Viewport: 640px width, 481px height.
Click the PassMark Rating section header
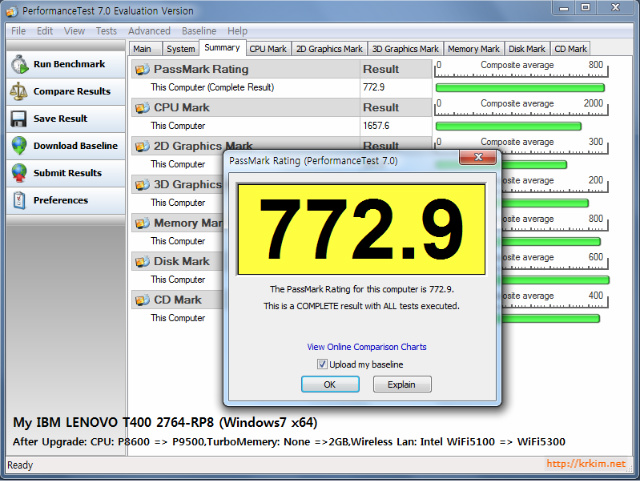245,69
